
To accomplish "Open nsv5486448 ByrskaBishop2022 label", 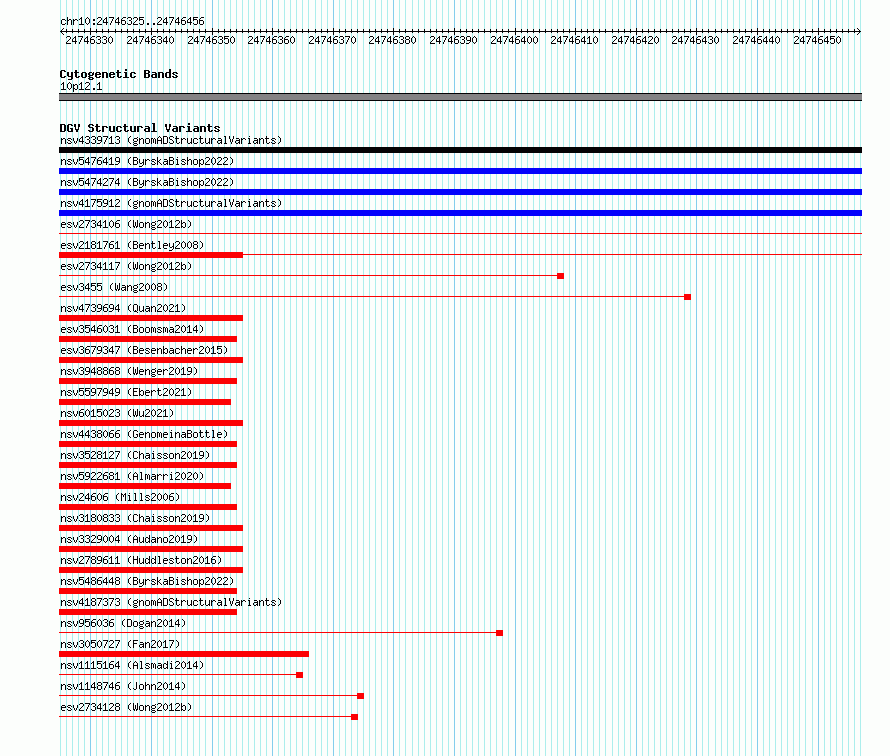I will pos(147,581).
